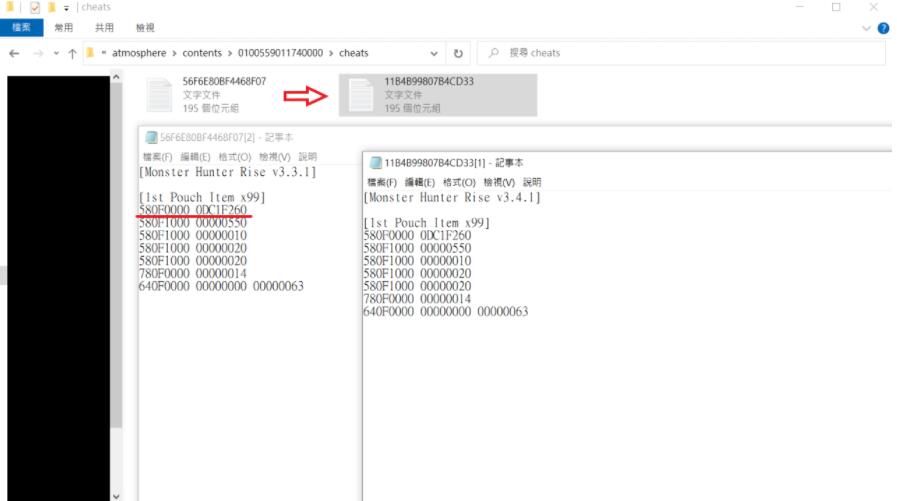
Task: Click 640F0000 00000000 00000063 in v3.4.1 Notepad
Action: pos(446,312)
